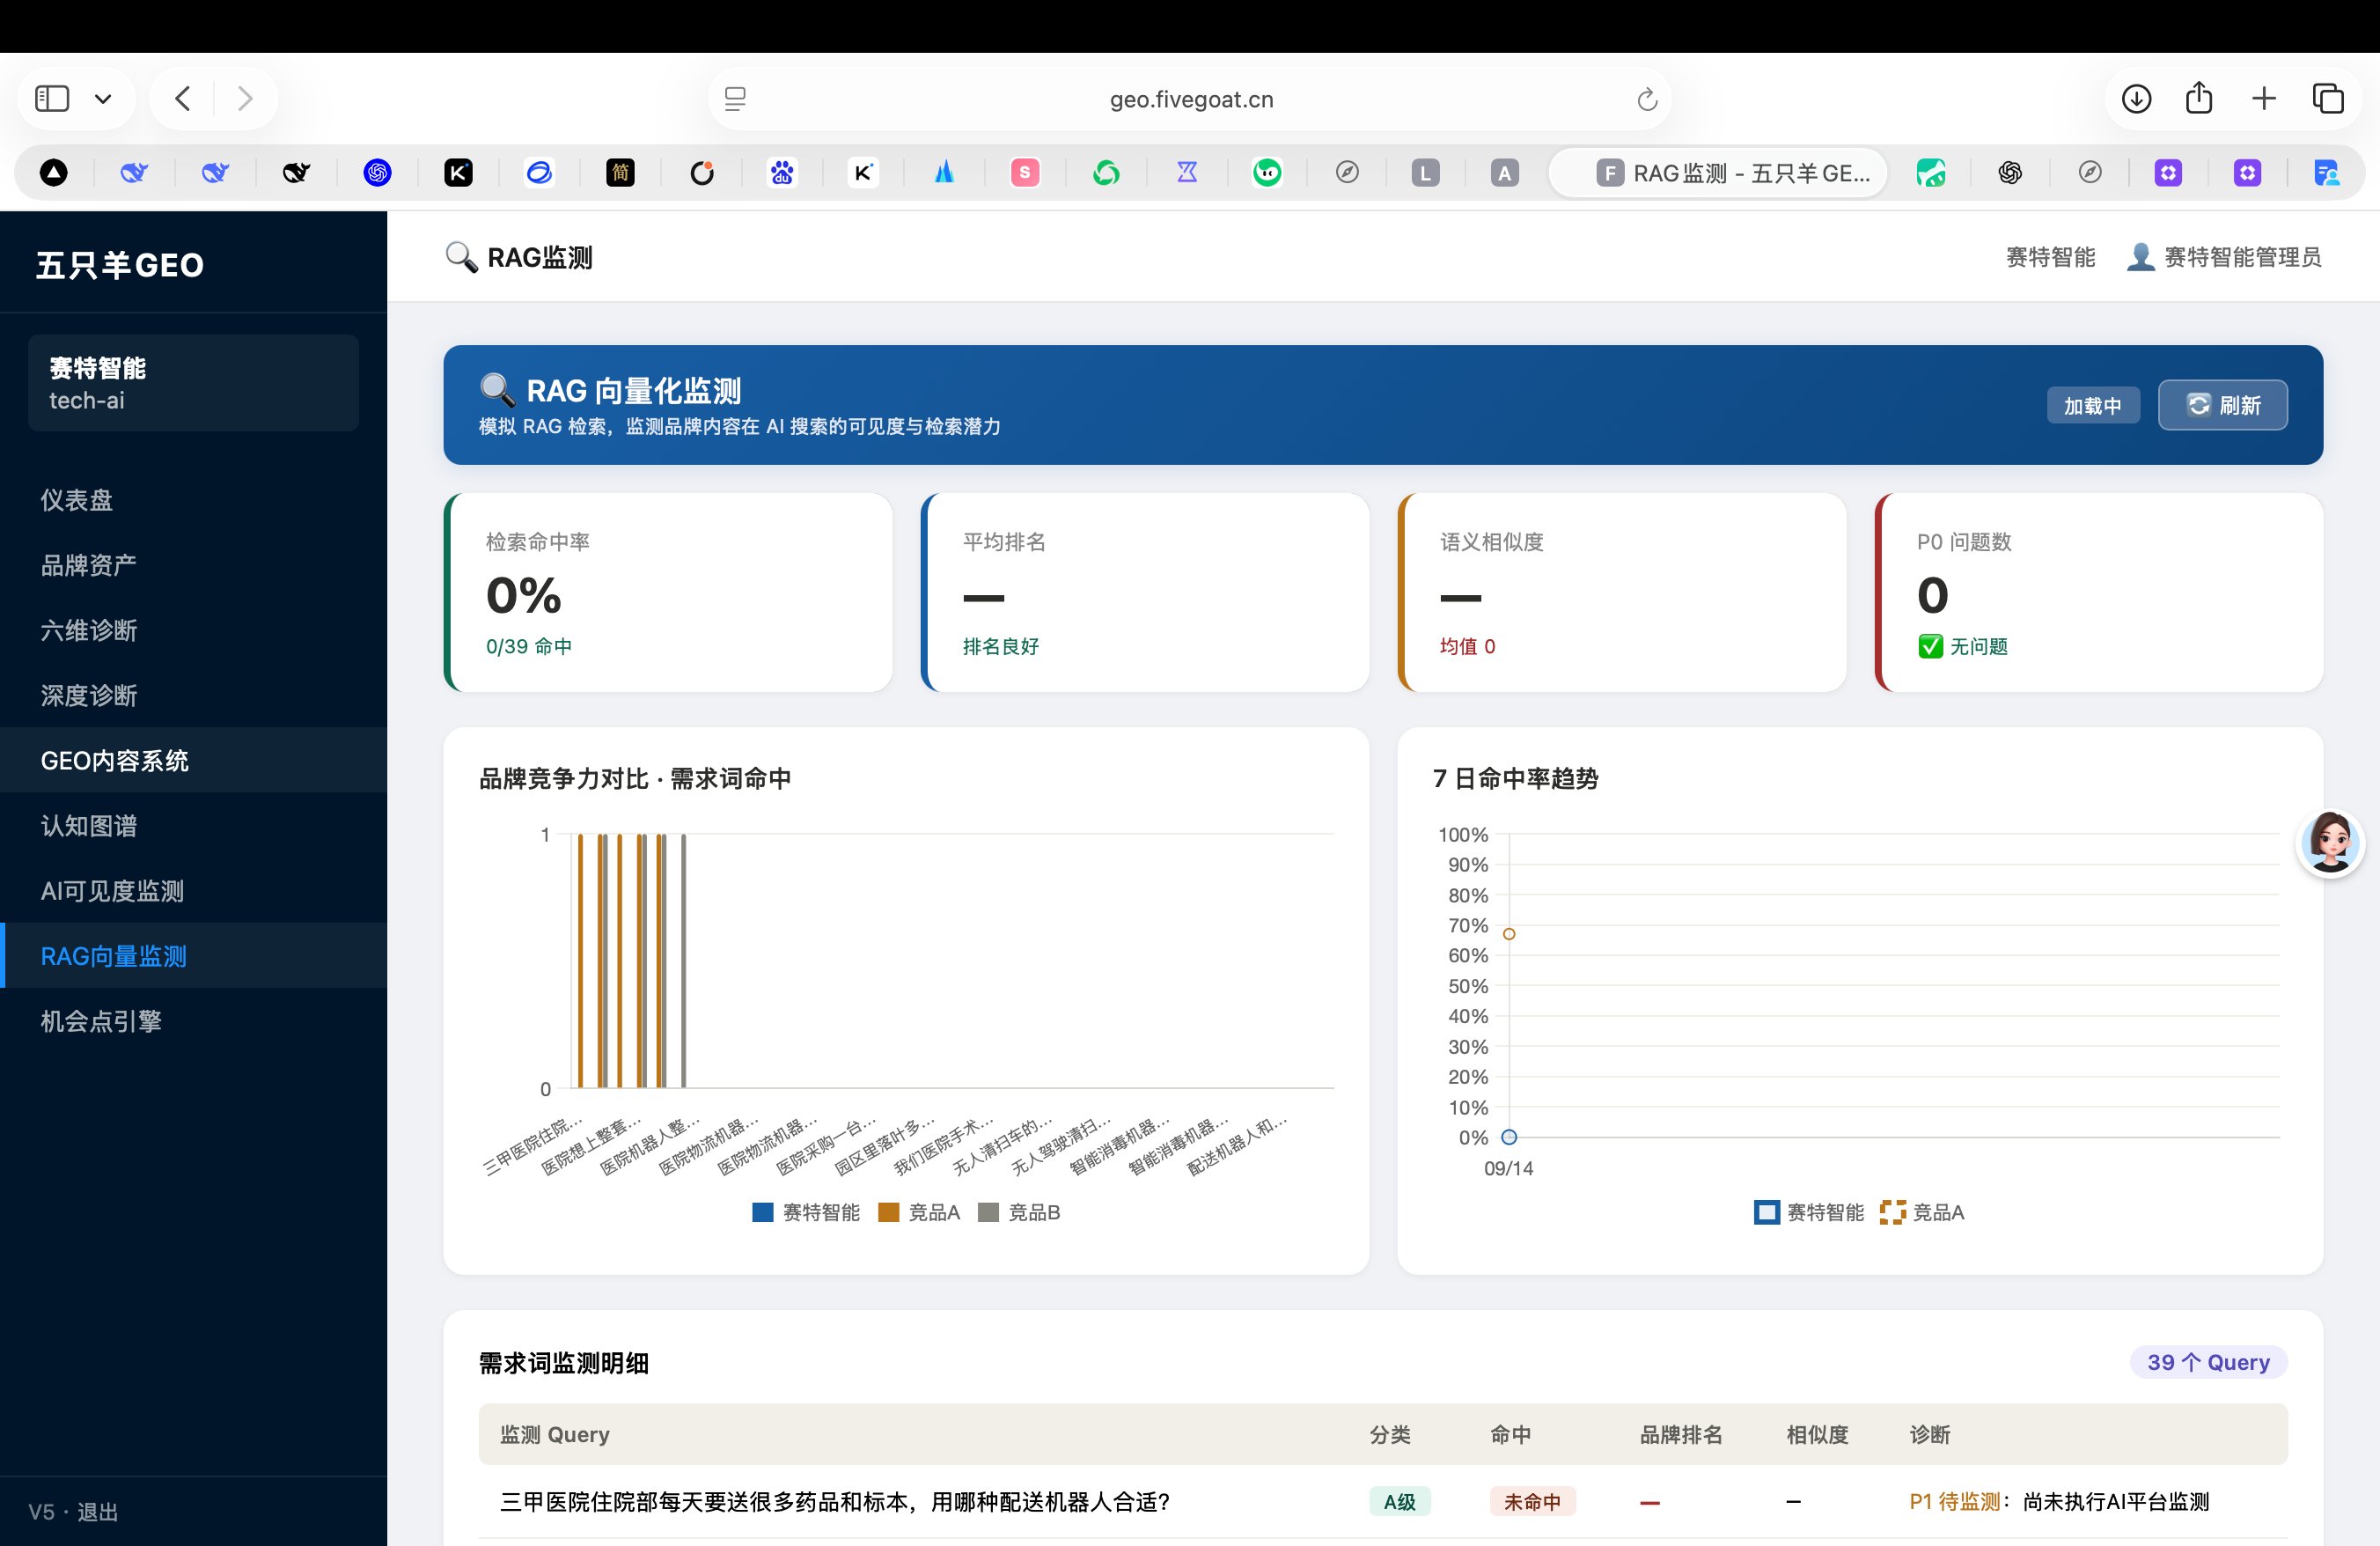Click the 平均排名 card
This screenshot has width=2380, height=1546.
[1145, 592]
